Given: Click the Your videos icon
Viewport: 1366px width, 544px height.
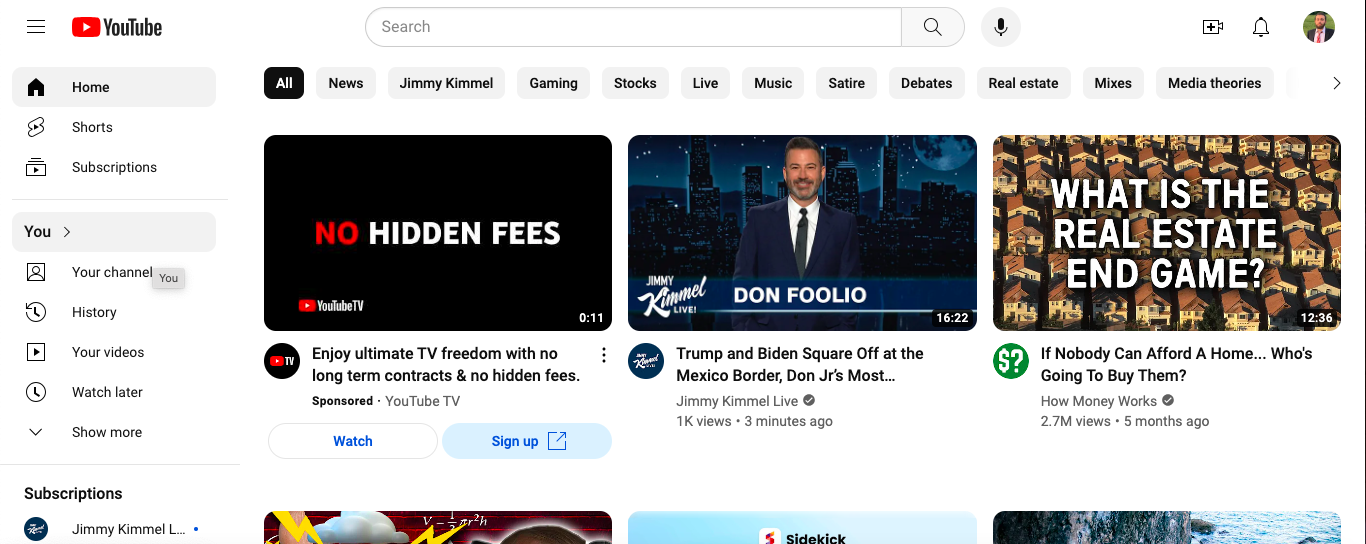Looking at the screenshot, I should [x=36, y=352].
